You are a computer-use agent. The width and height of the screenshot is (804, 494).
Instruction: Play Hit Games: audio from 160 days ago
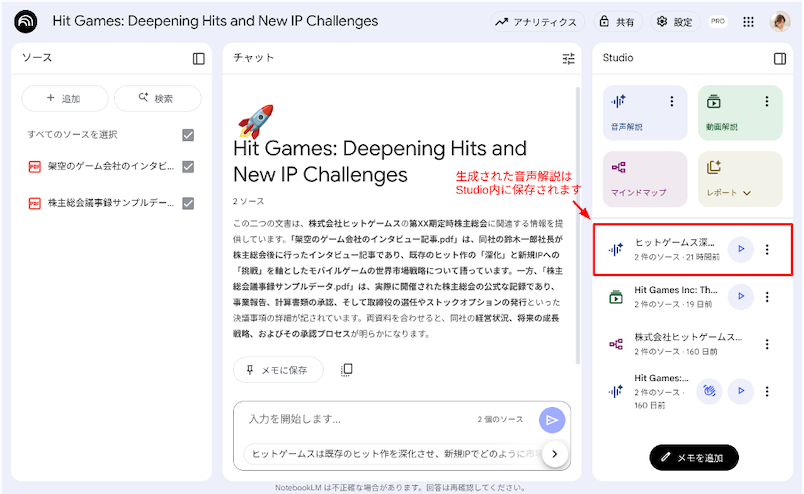740,391
